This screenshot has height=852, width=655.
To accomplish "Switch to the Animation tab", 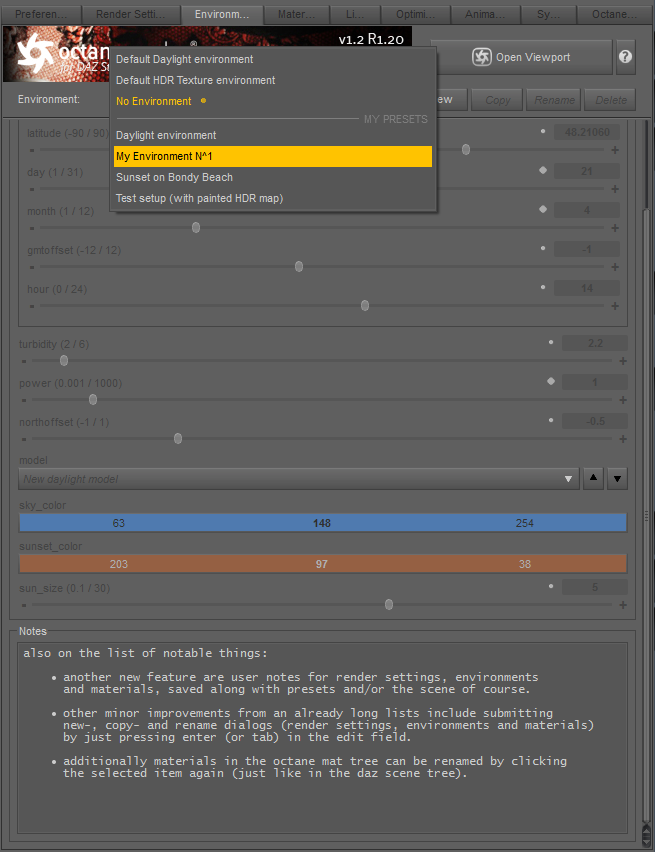I will point(485,14).
